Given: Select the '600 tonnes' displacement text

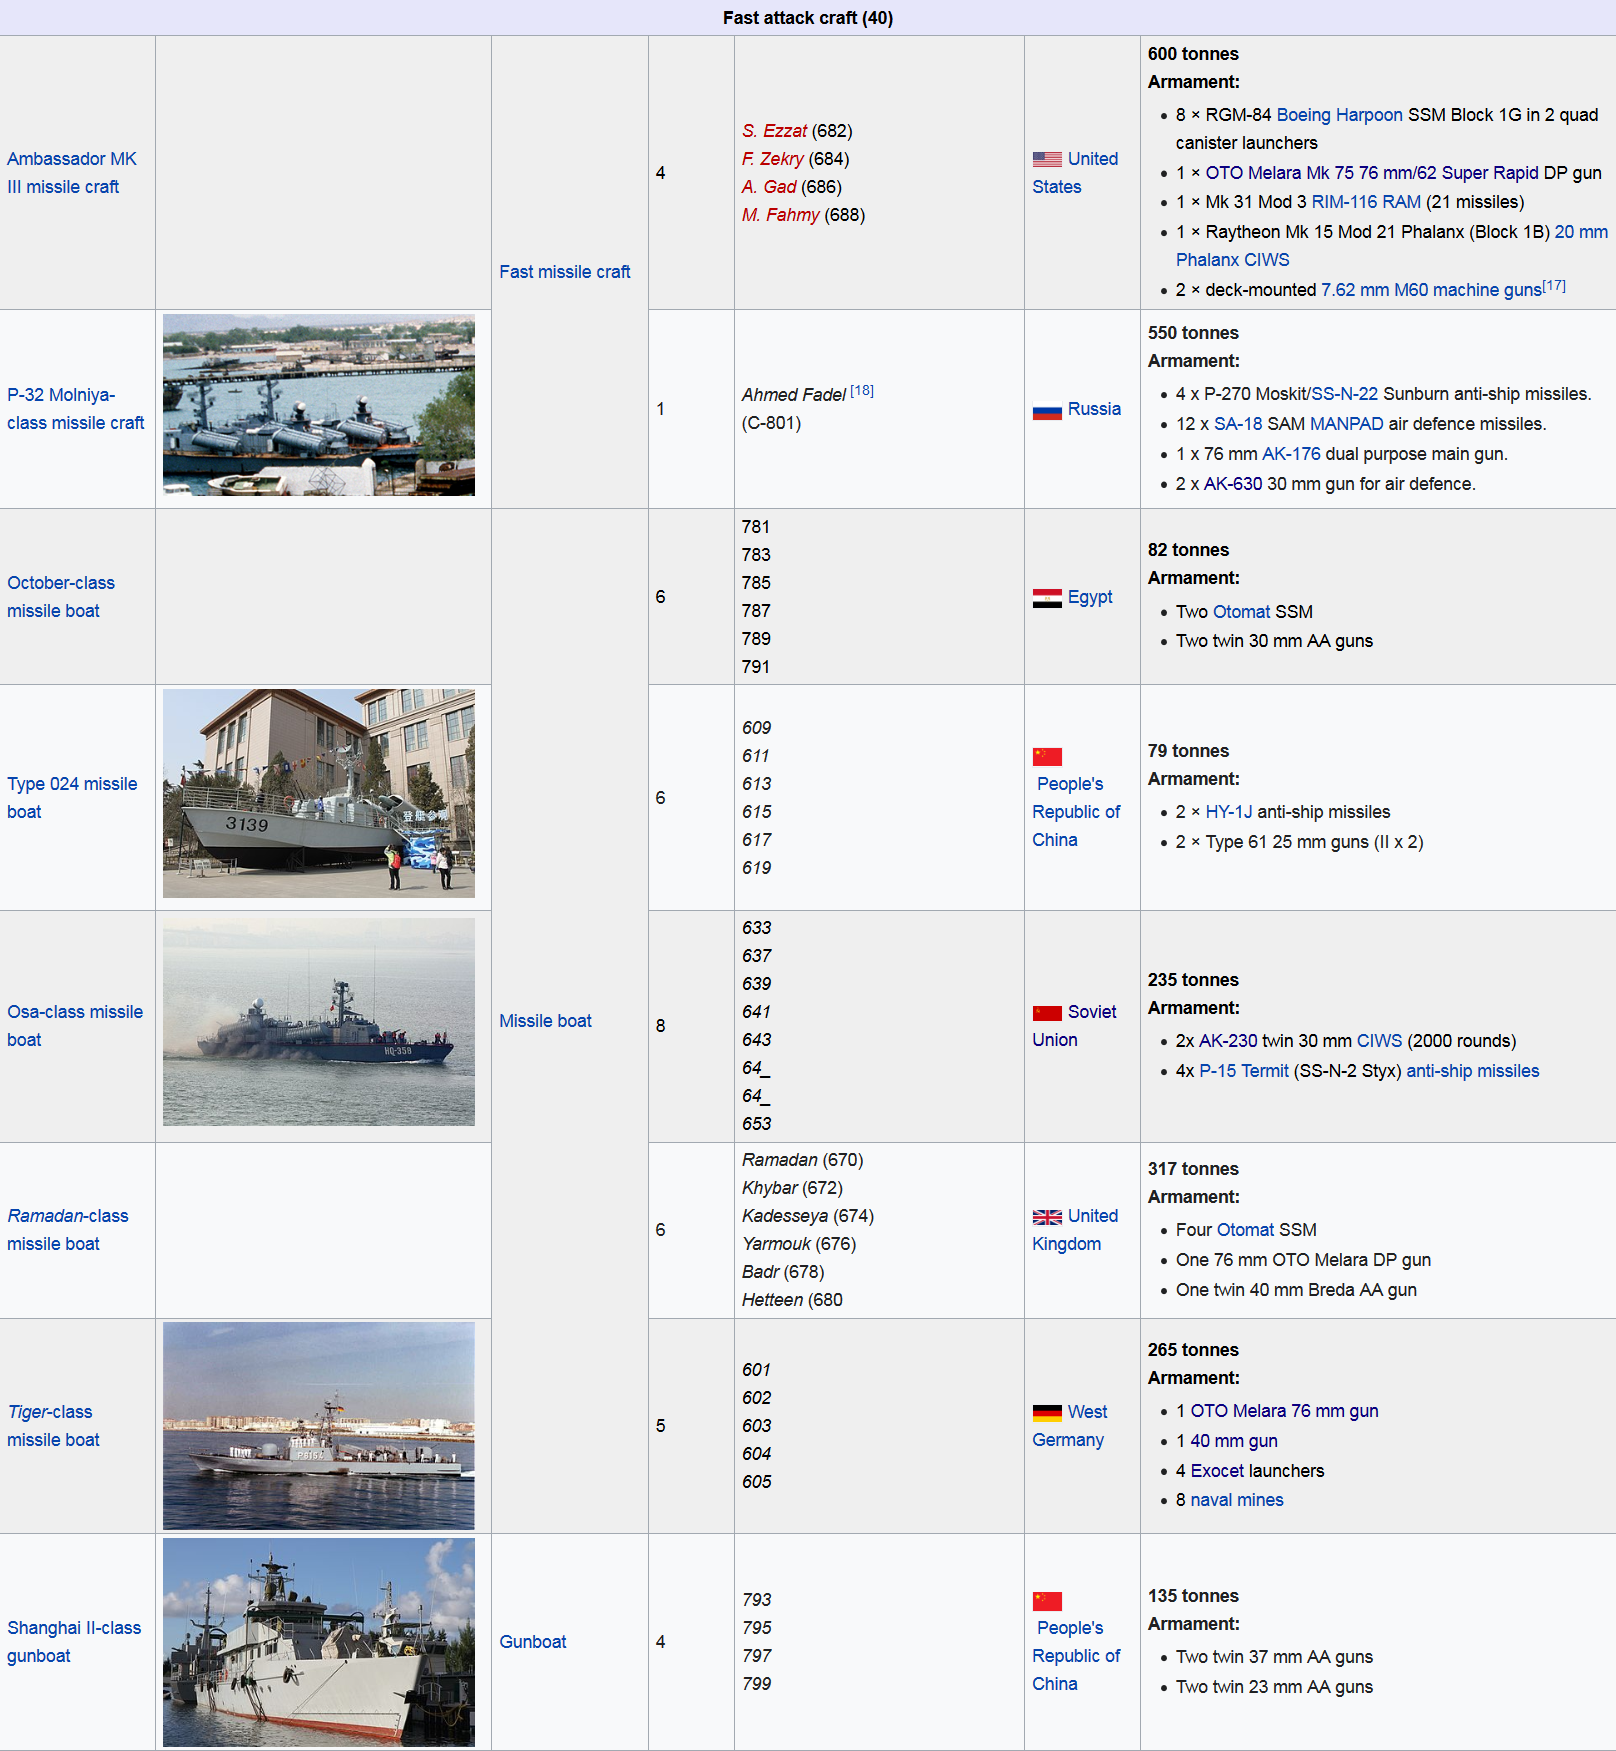Looking at the screenshot, I should tap(1193, 54).
